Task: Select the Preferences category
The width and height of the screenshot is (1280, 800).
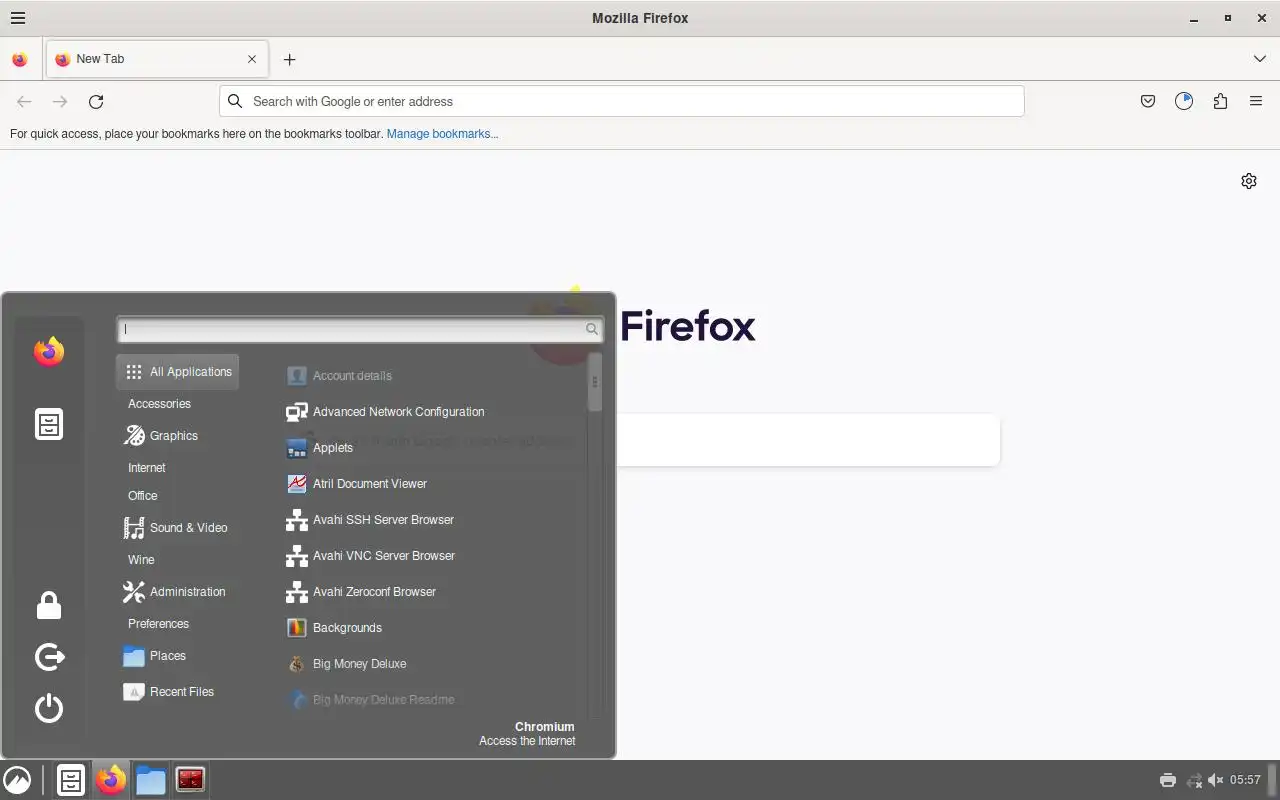Action: click(x=158, y=624)
